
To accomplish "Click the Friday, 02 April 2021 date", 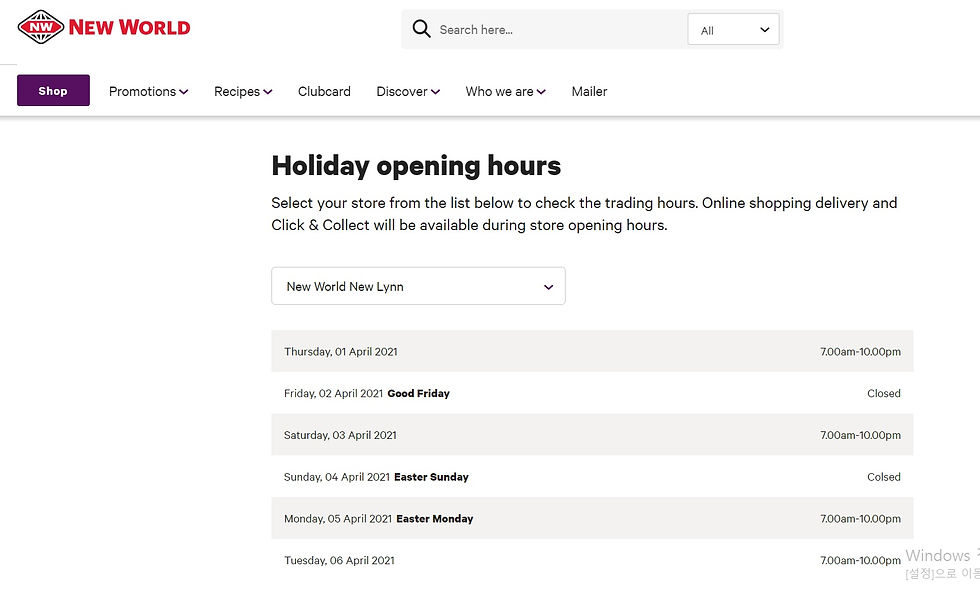I will [333, 393].
